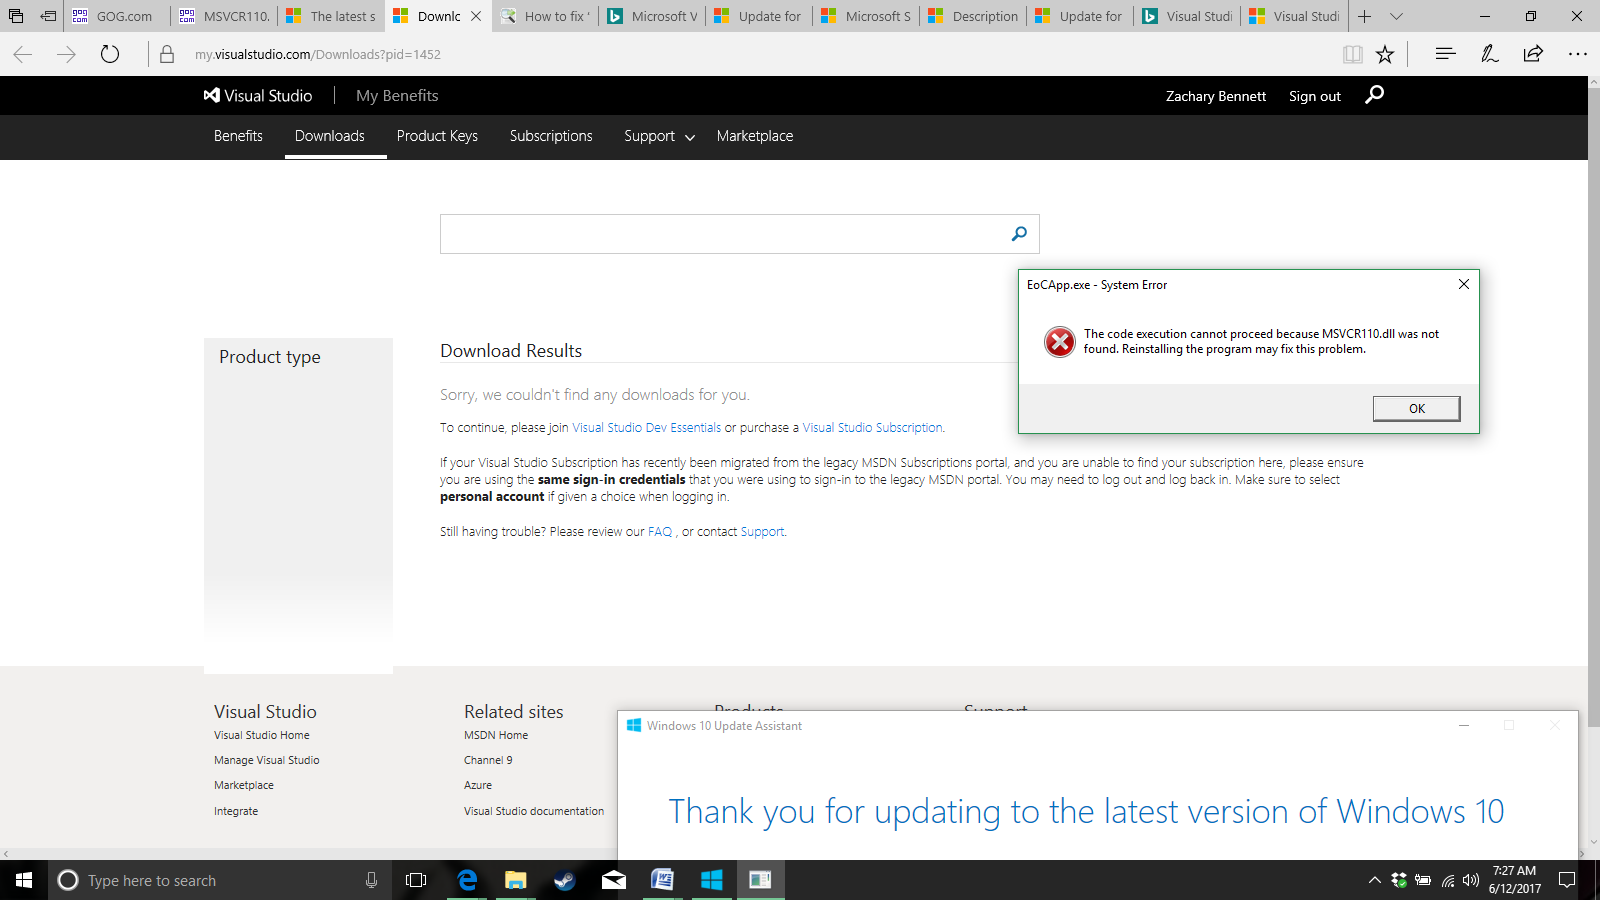Switch to the How to fix tab
Screen dimensions: 1600x900
[545, 16]
